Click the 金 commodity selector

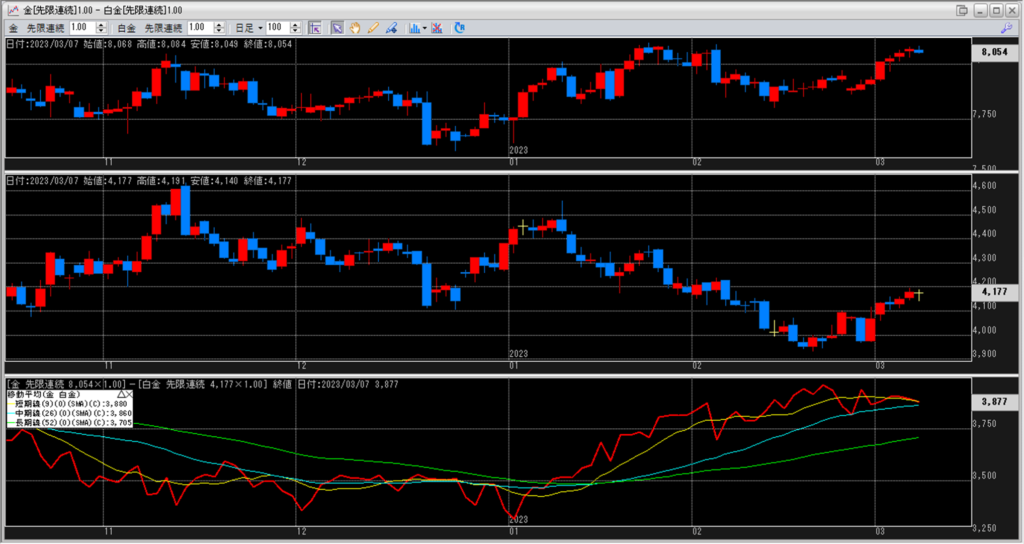pos(12,27)
